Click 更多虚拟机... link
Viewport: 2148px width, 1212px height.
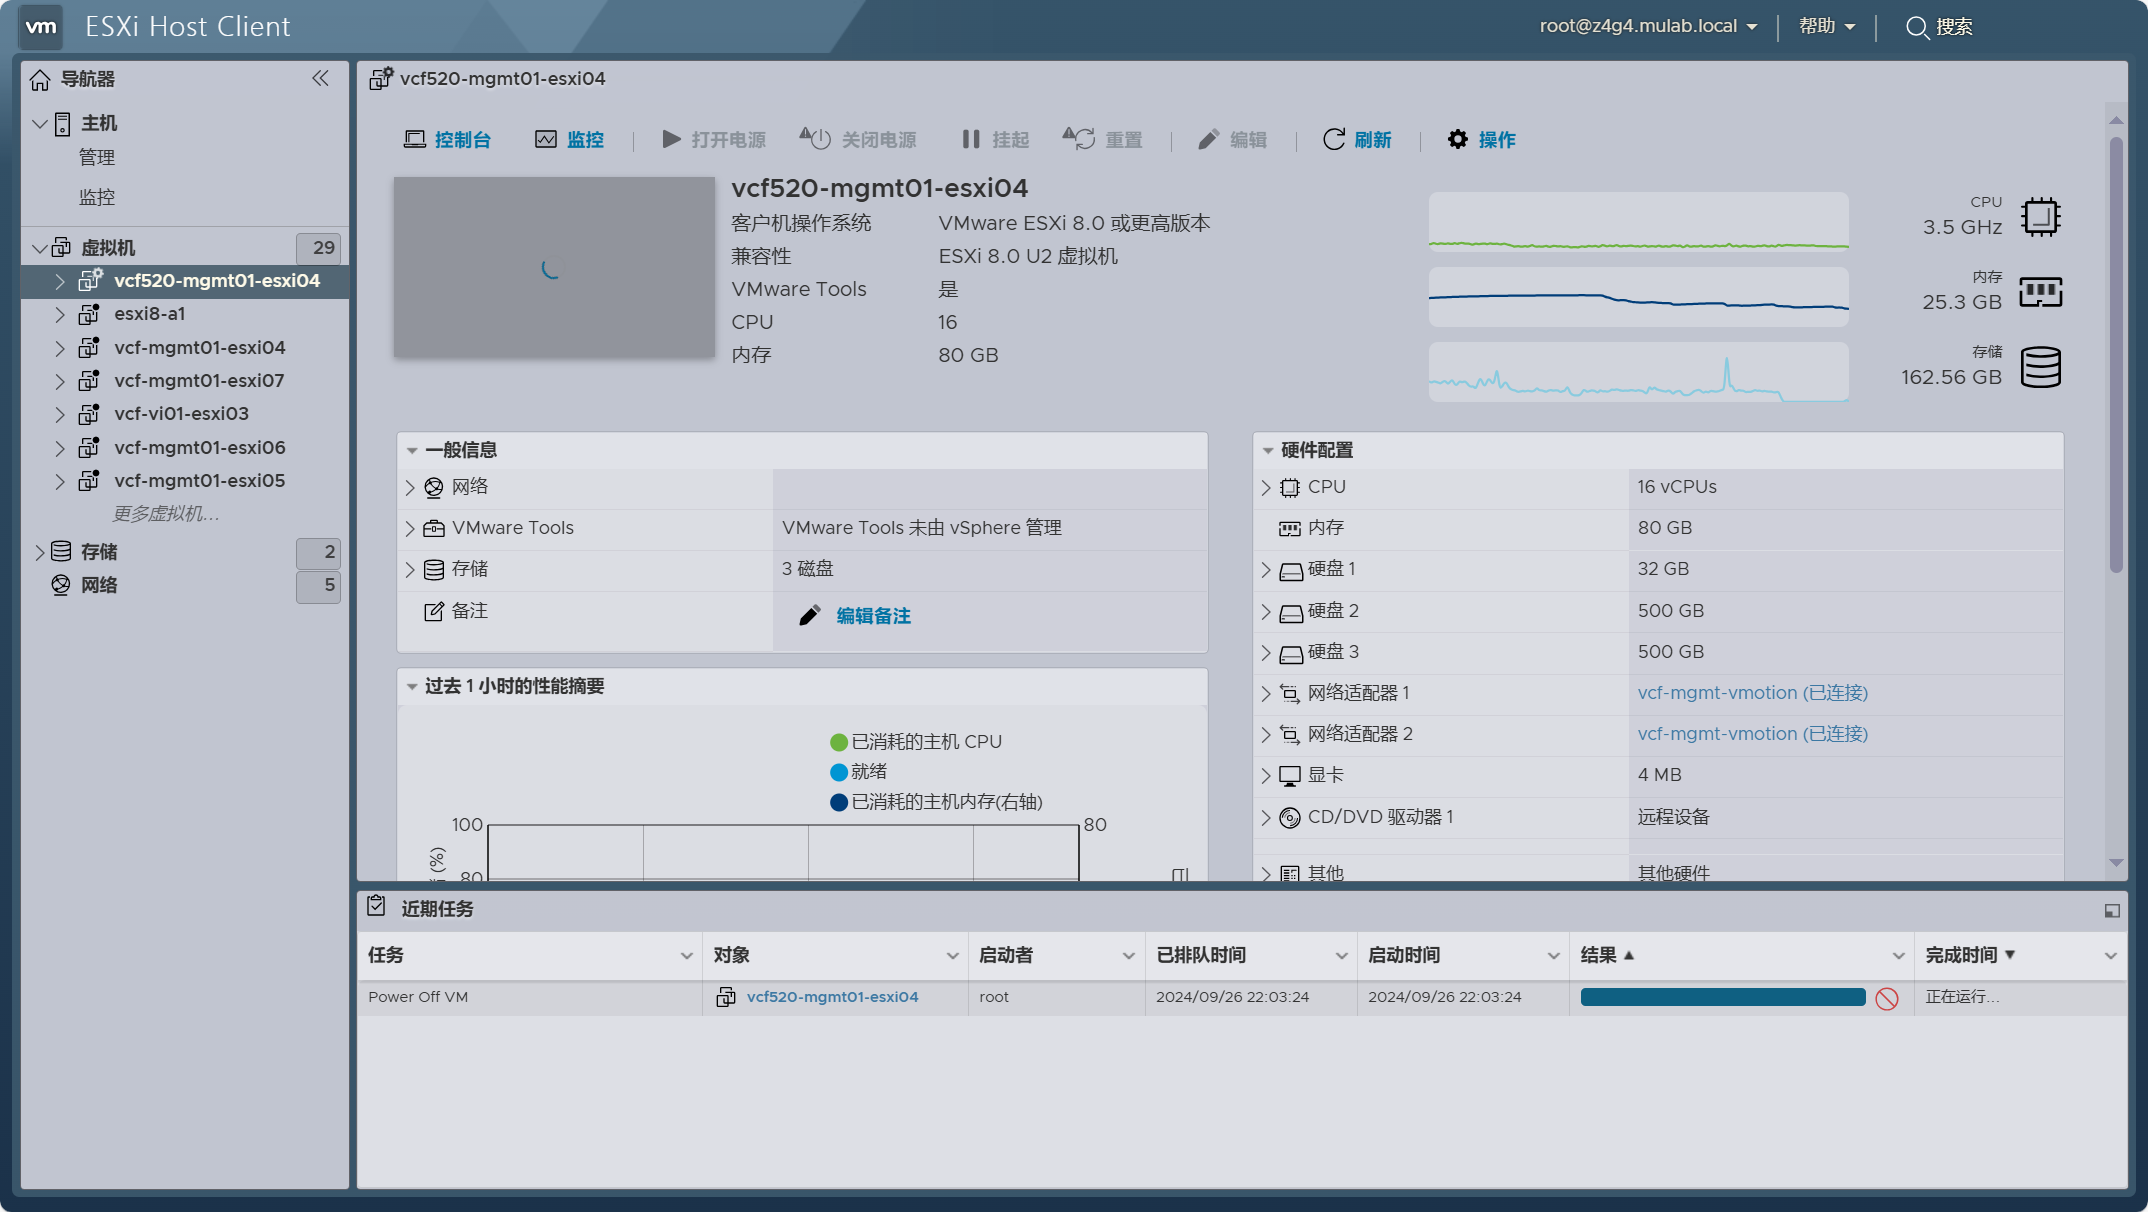point(165,514)
